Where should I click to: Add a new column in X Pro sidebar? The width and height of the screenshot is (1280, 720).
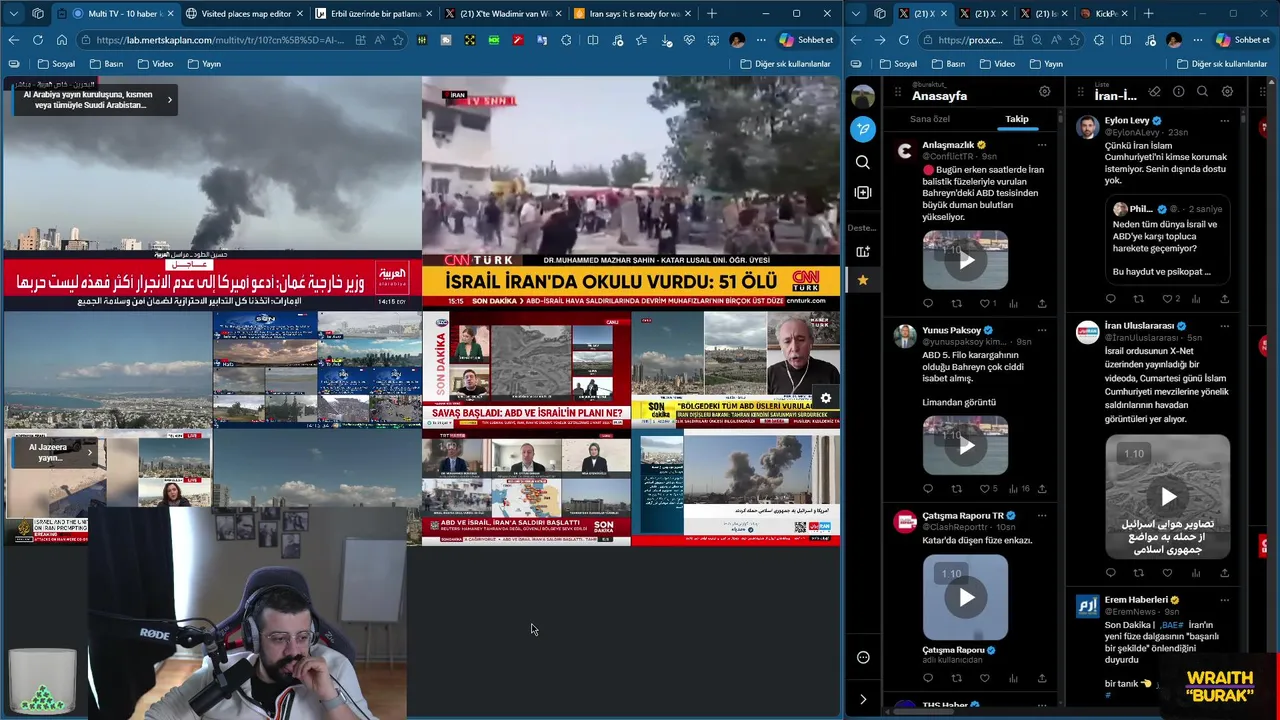click(x=863, y=192)
